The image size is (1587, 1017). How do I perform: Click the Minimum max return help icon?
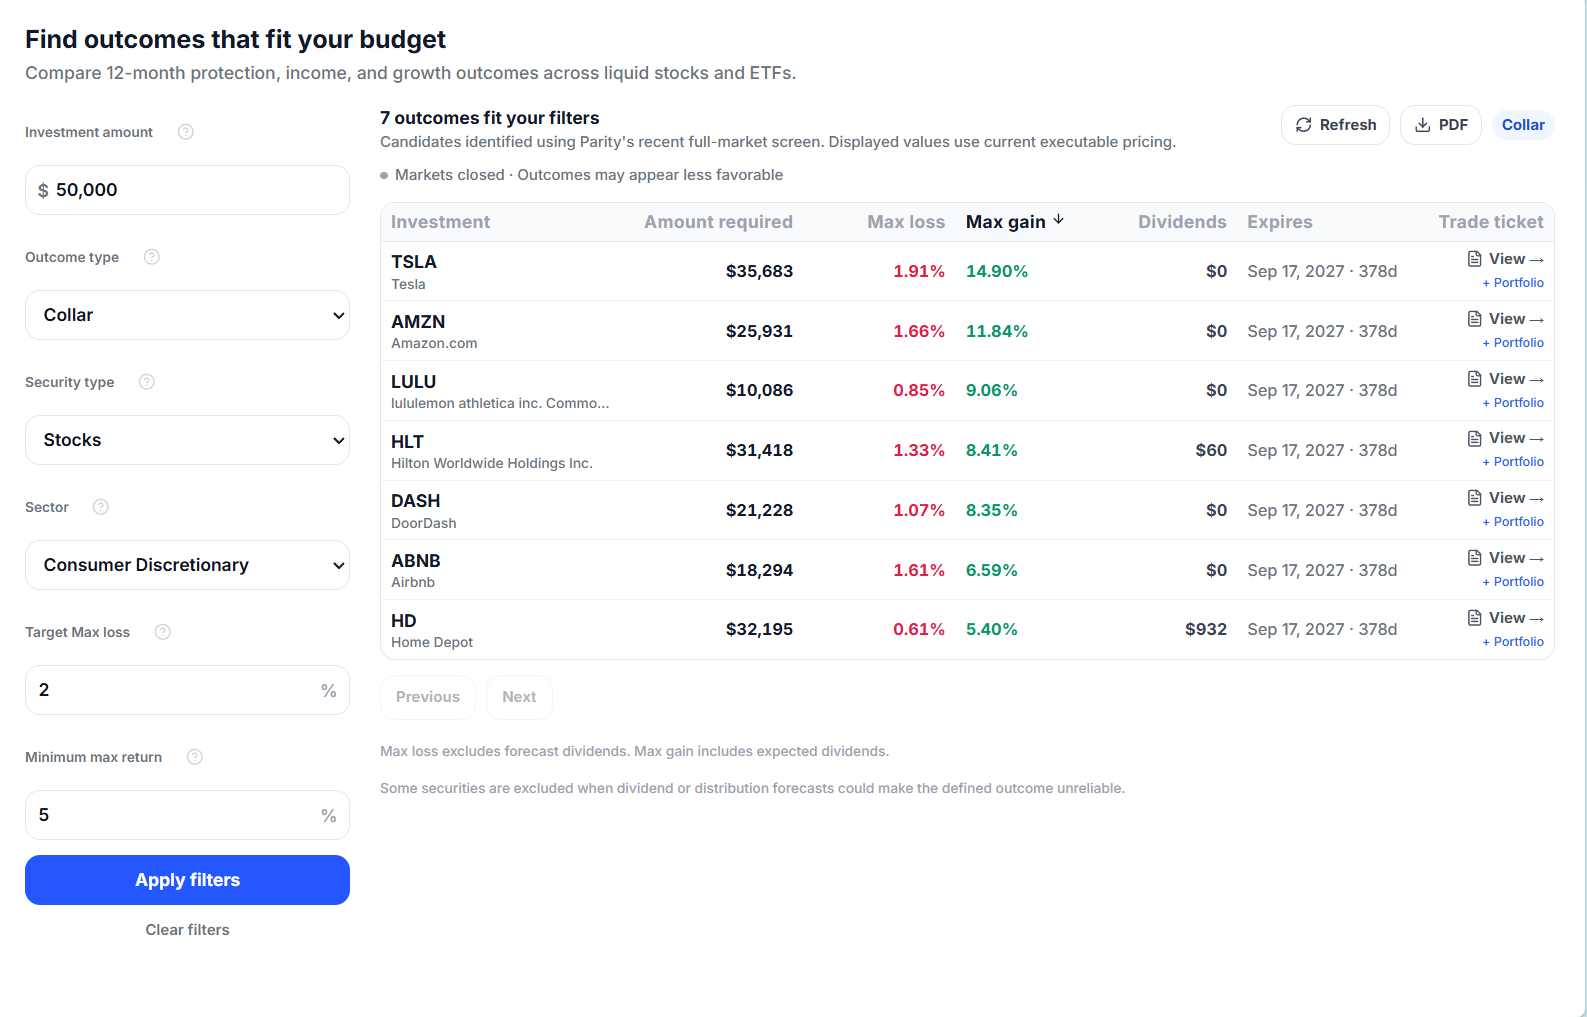click(x=195, y=757)
